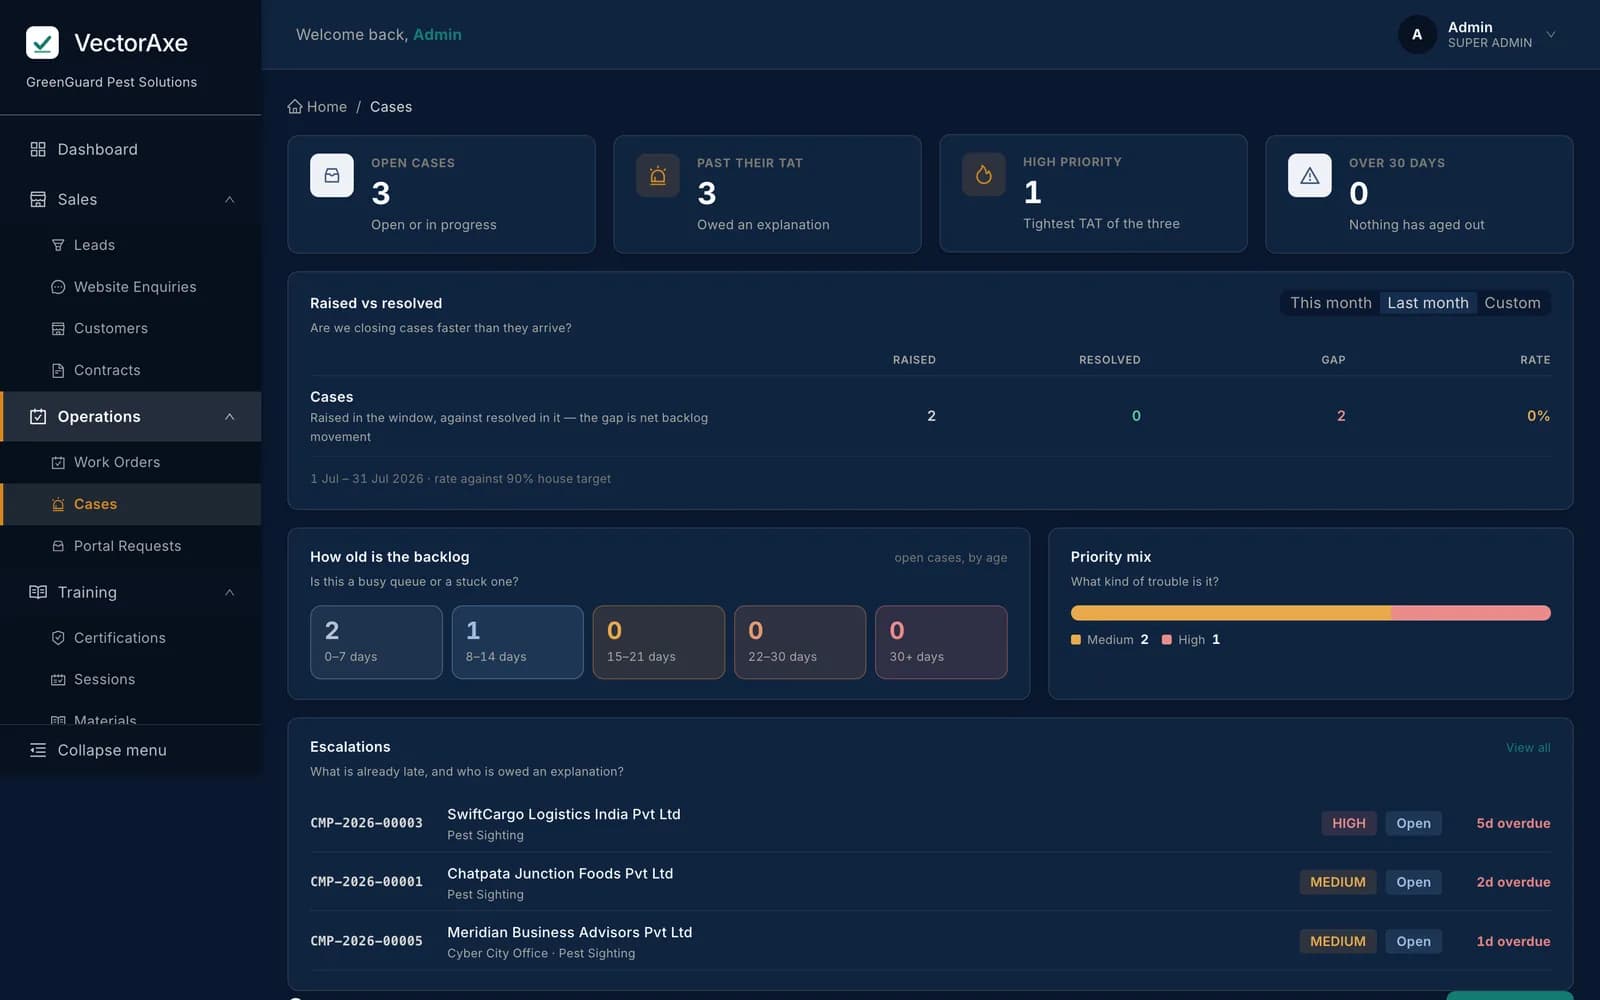Click the Operations clipboard icon

[x=38, y=417]
